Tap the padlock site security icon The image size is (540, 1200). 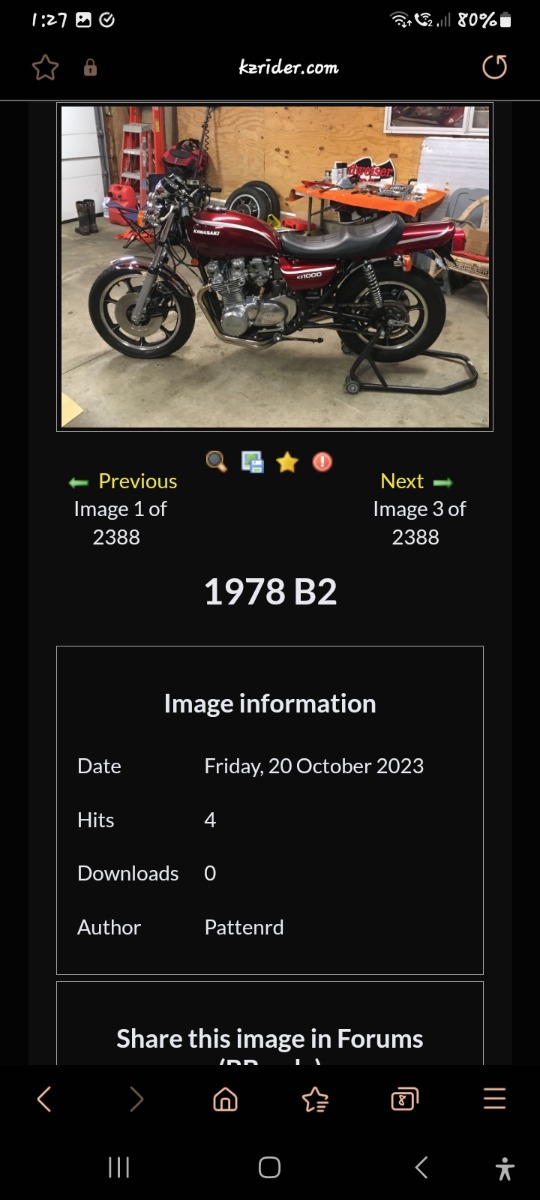tap(90, 68)
